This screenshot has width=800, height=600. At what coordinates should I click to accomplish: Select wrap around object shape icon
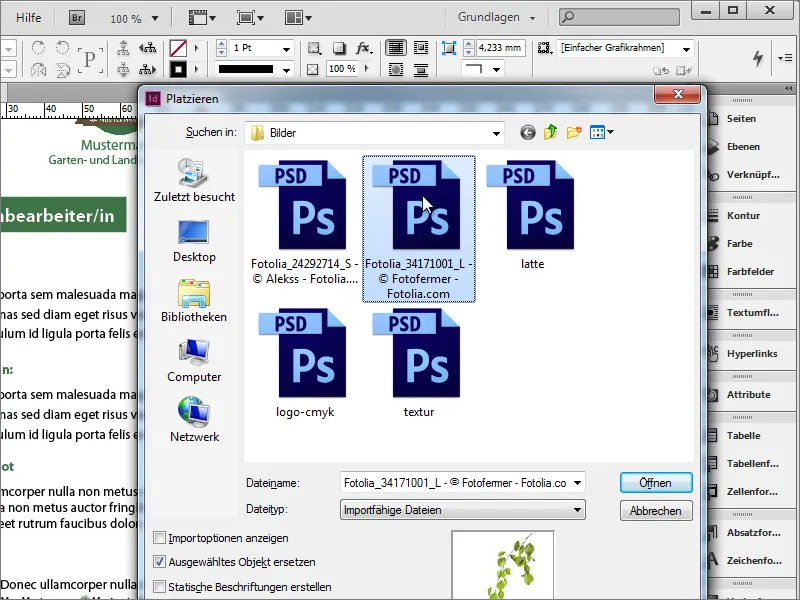click(396, 69)
